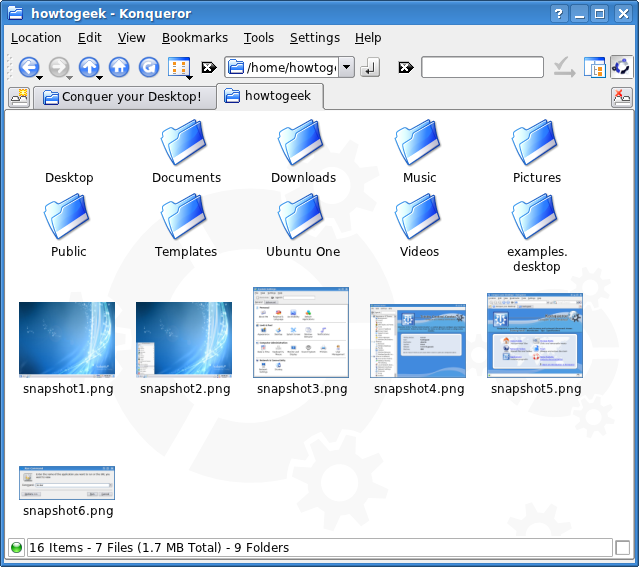The image size is (639, 567).
Task: Open the Up button parent-folder arrow
Action: (99, 77)
